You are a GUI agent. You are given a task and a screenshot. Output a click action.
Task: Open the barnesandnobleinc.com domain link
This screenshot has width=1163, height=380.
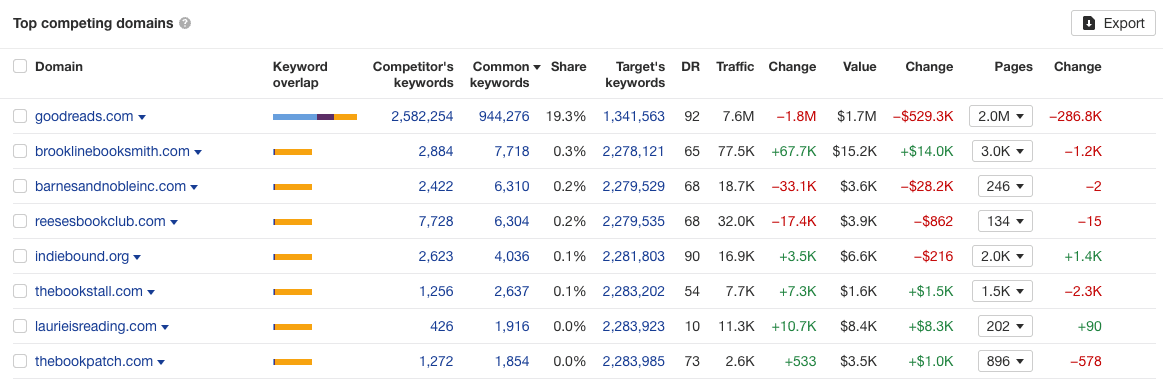111,186
